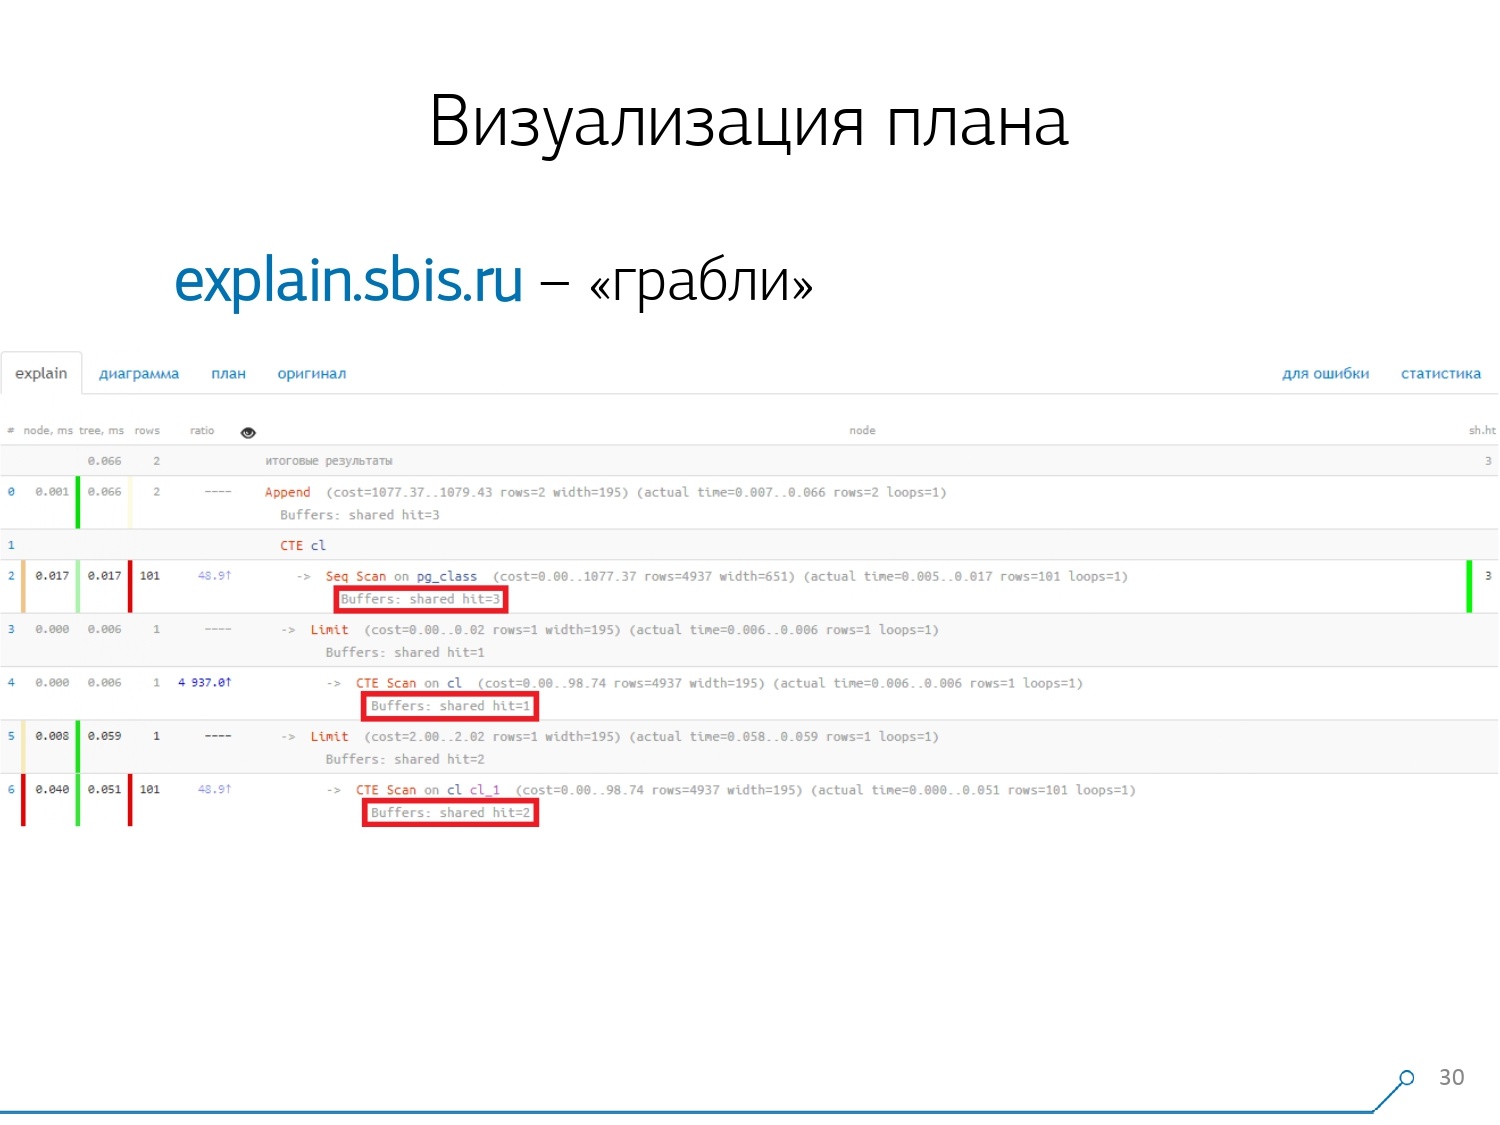Follow the explain.sbis.ru link in the heading
Image resolution: width=1500 pixels, height=1125 pixels.
pos(348,281)
